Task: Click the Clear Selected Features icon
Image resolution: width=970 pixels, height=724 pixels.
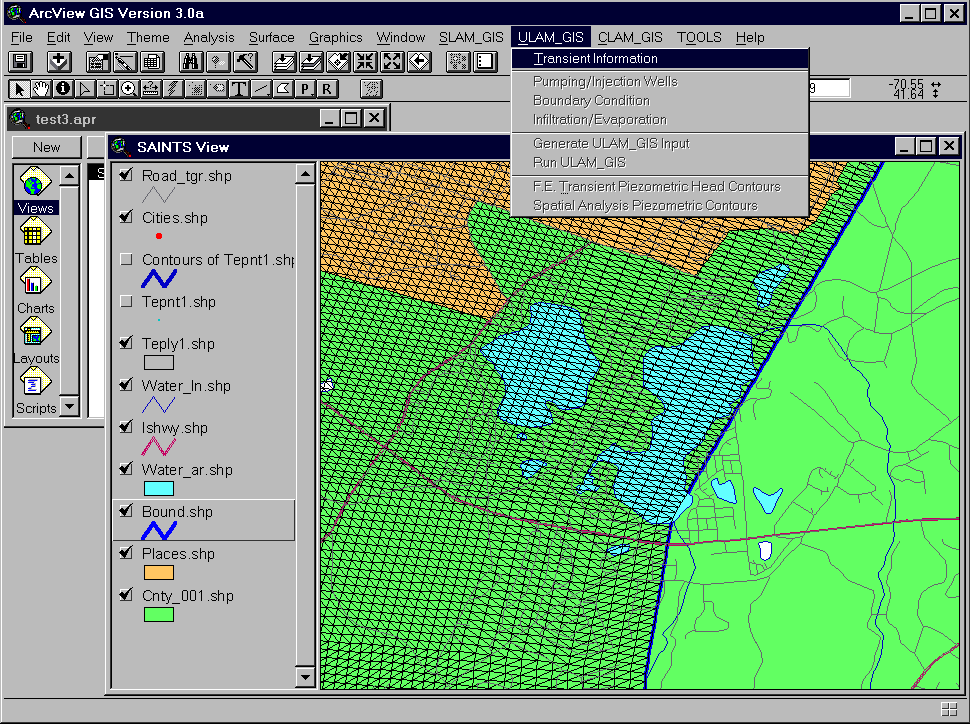Action: (486, 61)
